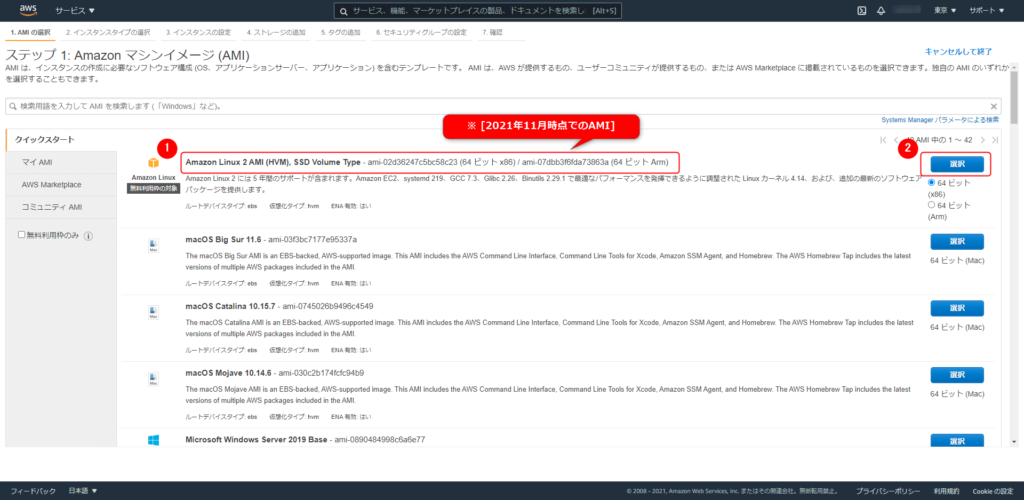Switch to 5. タグの追加 tab

coord(340,32)
